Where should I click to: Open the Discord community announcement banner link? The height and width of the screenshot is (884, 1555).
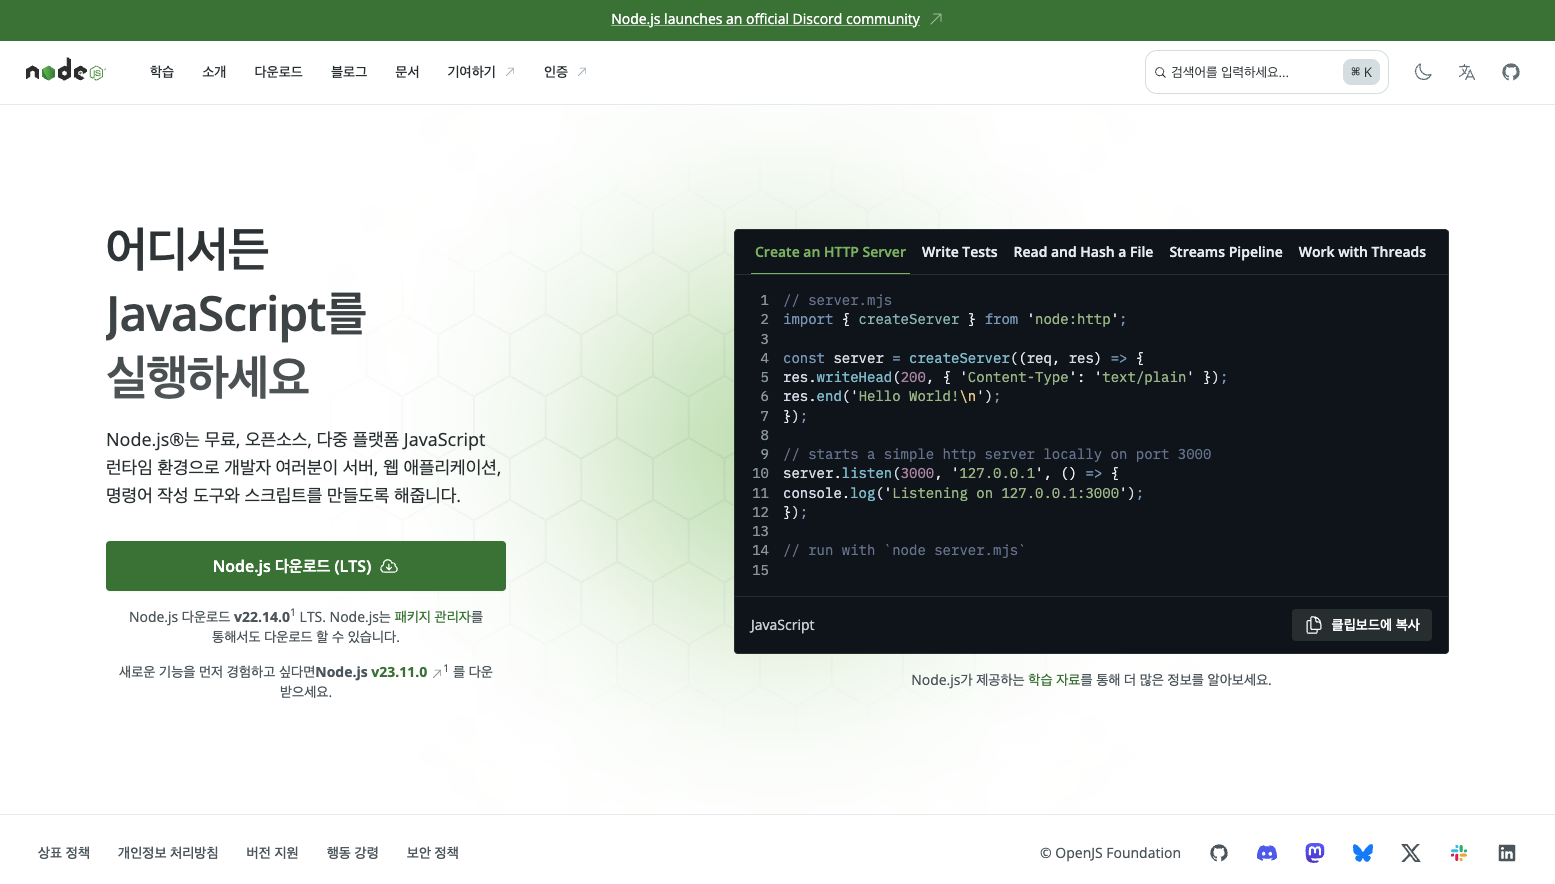tap(776, 19)
